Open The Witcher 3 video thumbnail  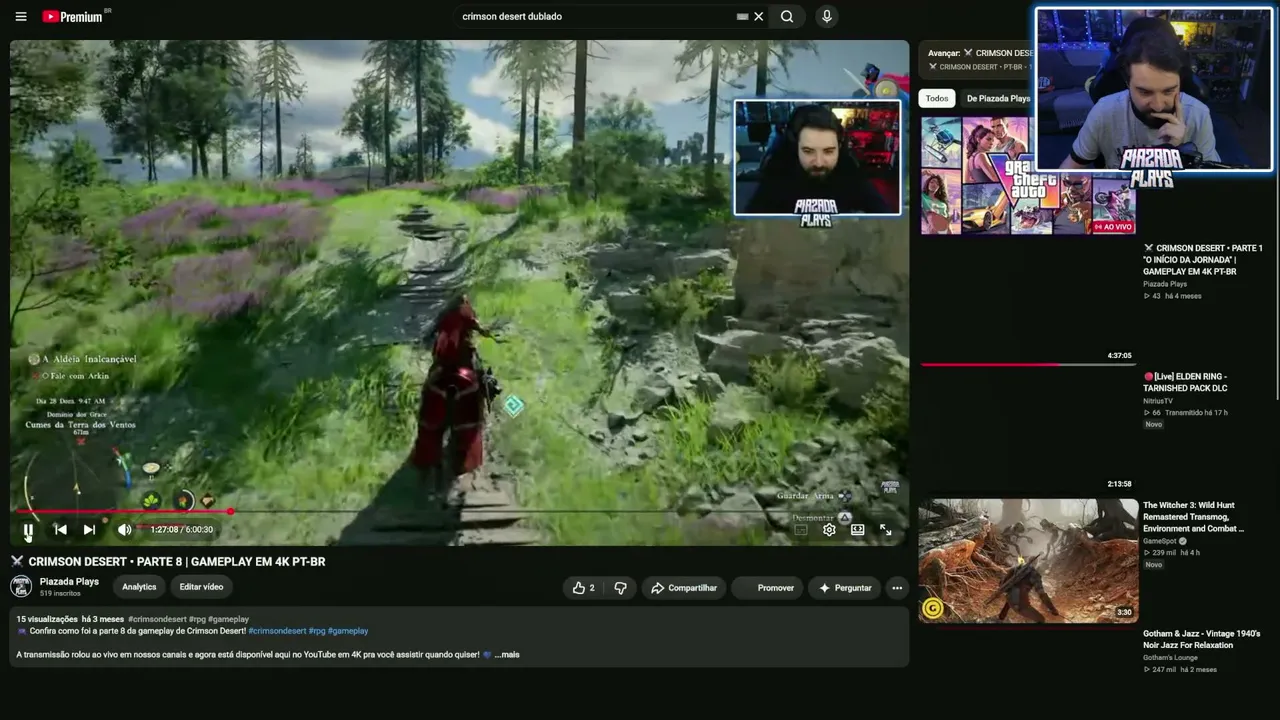tap(1028, 560)
